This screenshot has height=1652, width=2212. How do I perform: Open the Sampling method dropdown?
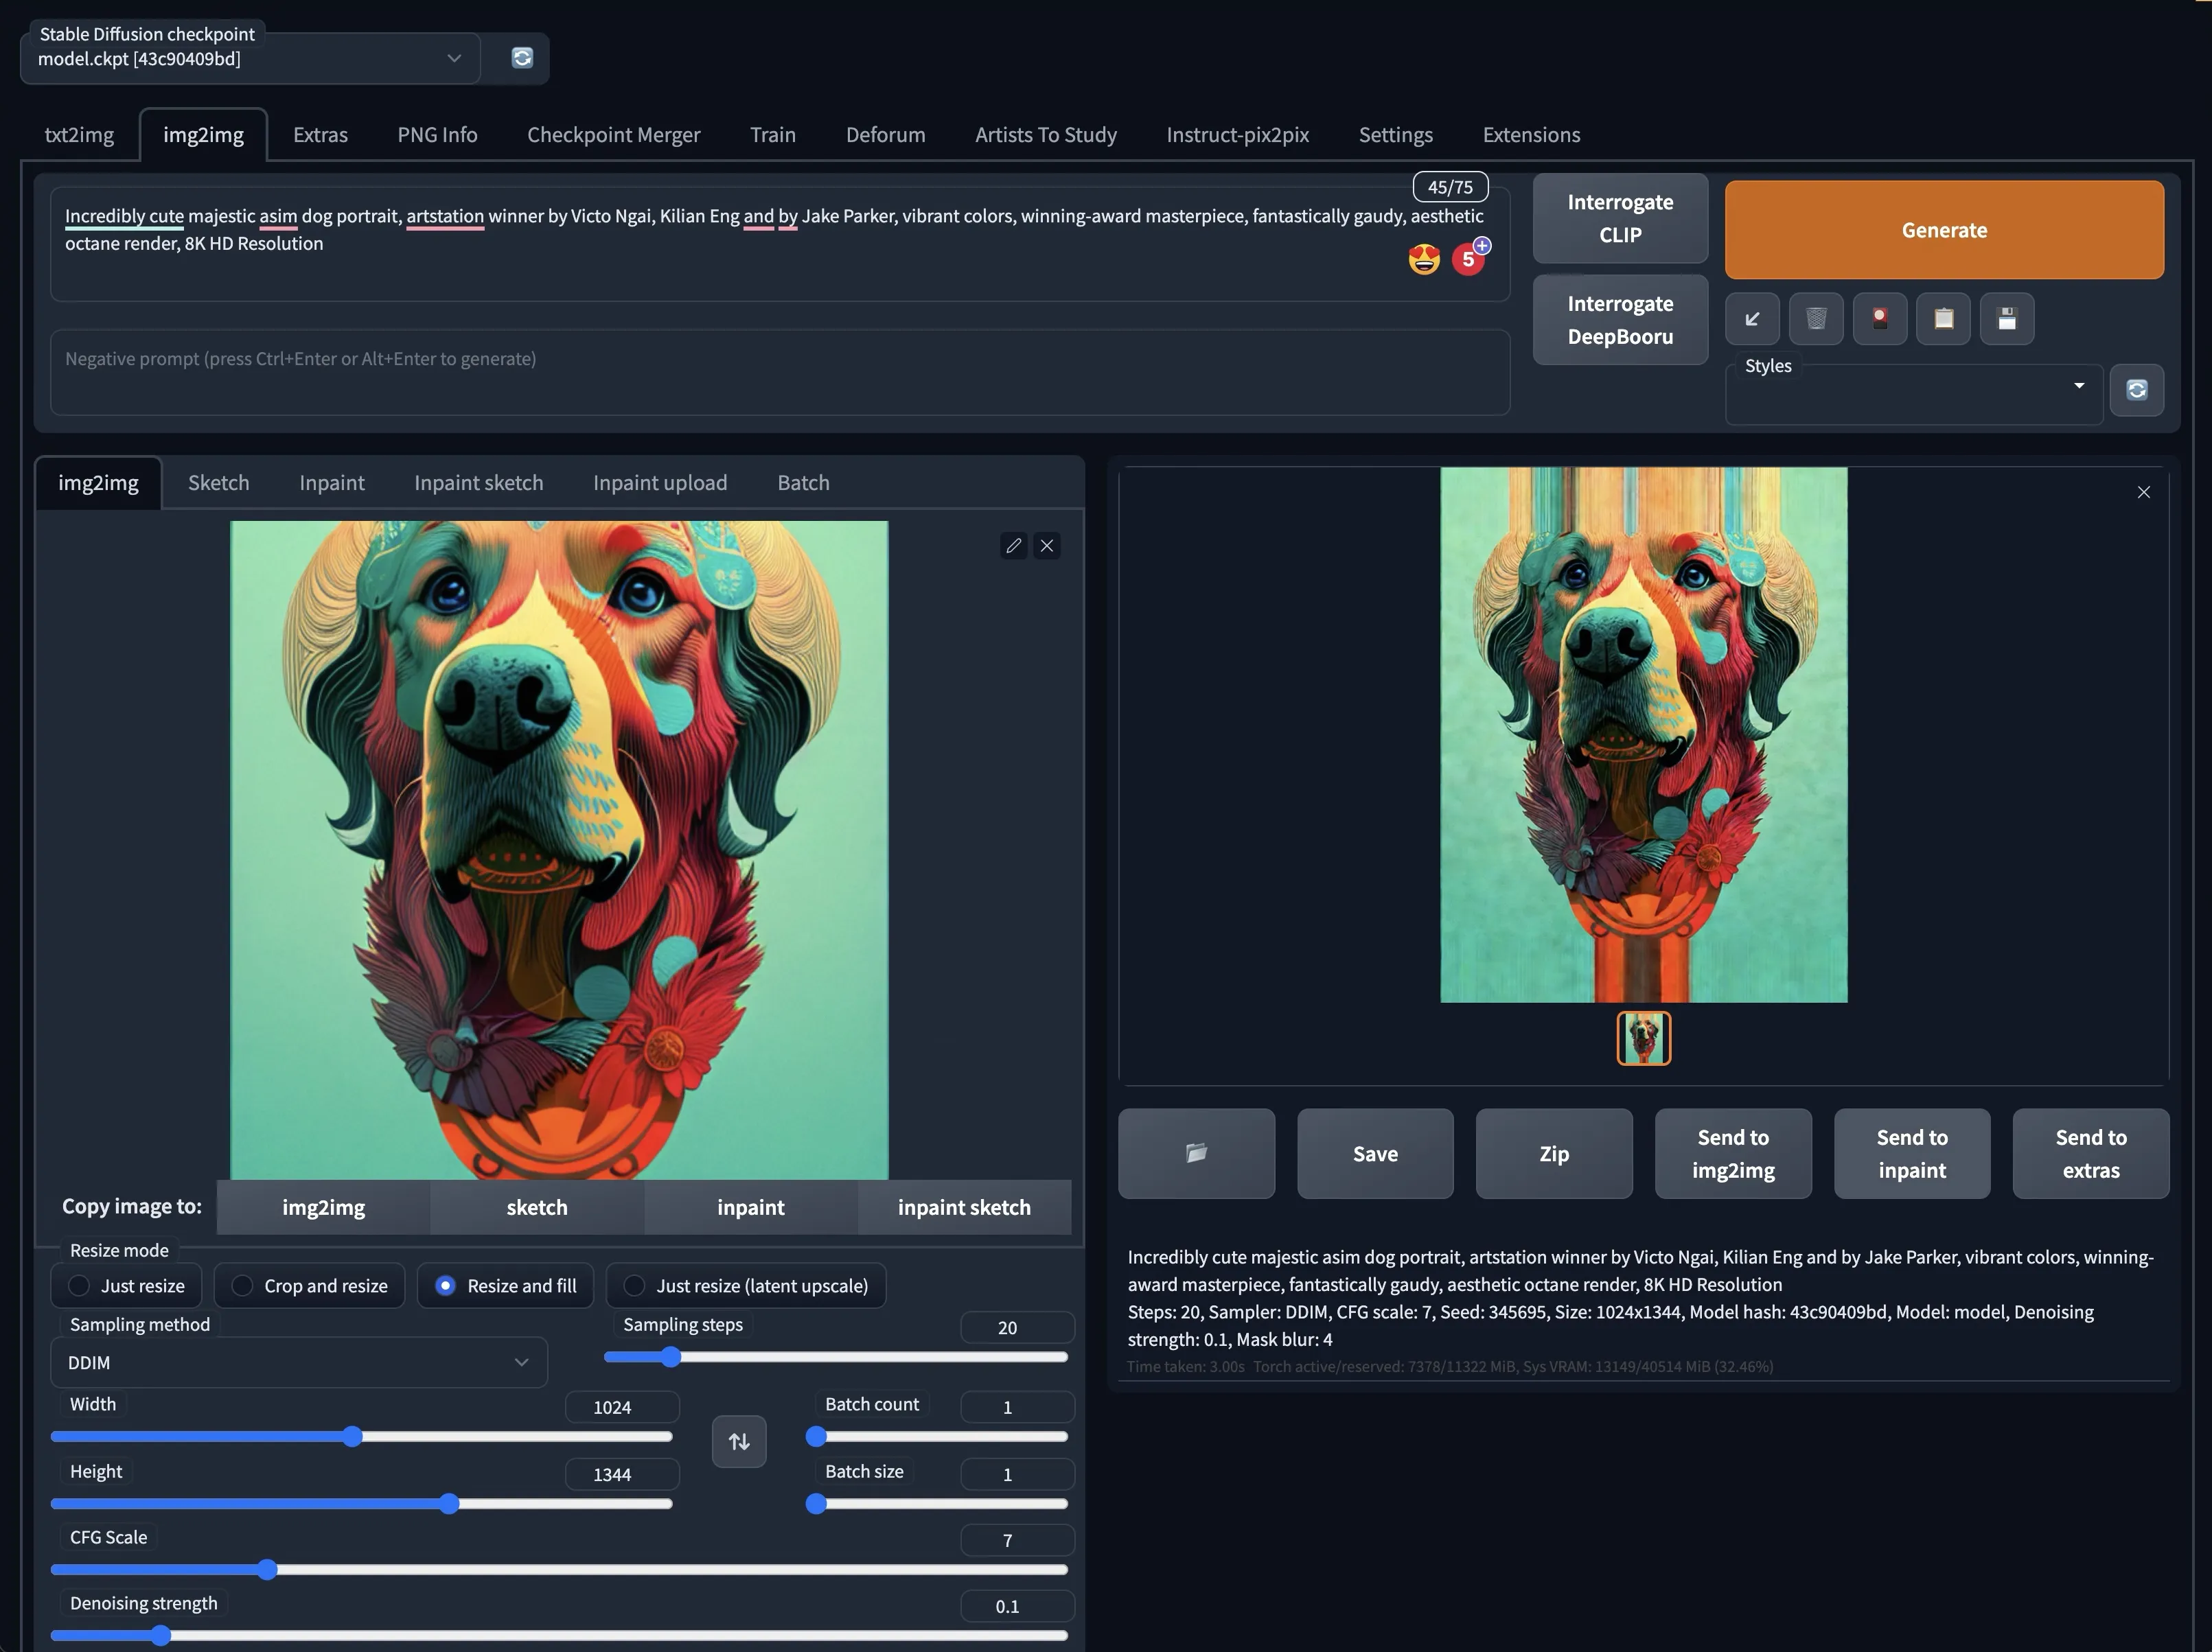[297, 1362]
